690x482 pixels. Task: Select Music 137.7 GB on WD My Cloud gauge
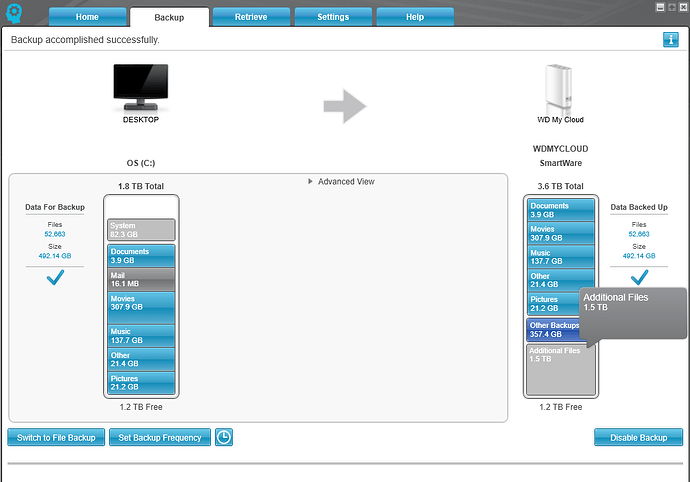(x=561, y=257)
